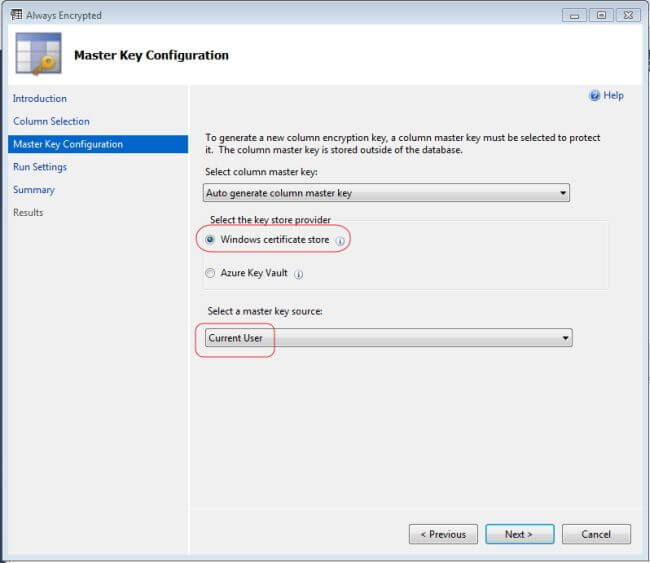Click the 'Select column master key:' label
This screenshot has height=563, width=650.
coord(261,172)
